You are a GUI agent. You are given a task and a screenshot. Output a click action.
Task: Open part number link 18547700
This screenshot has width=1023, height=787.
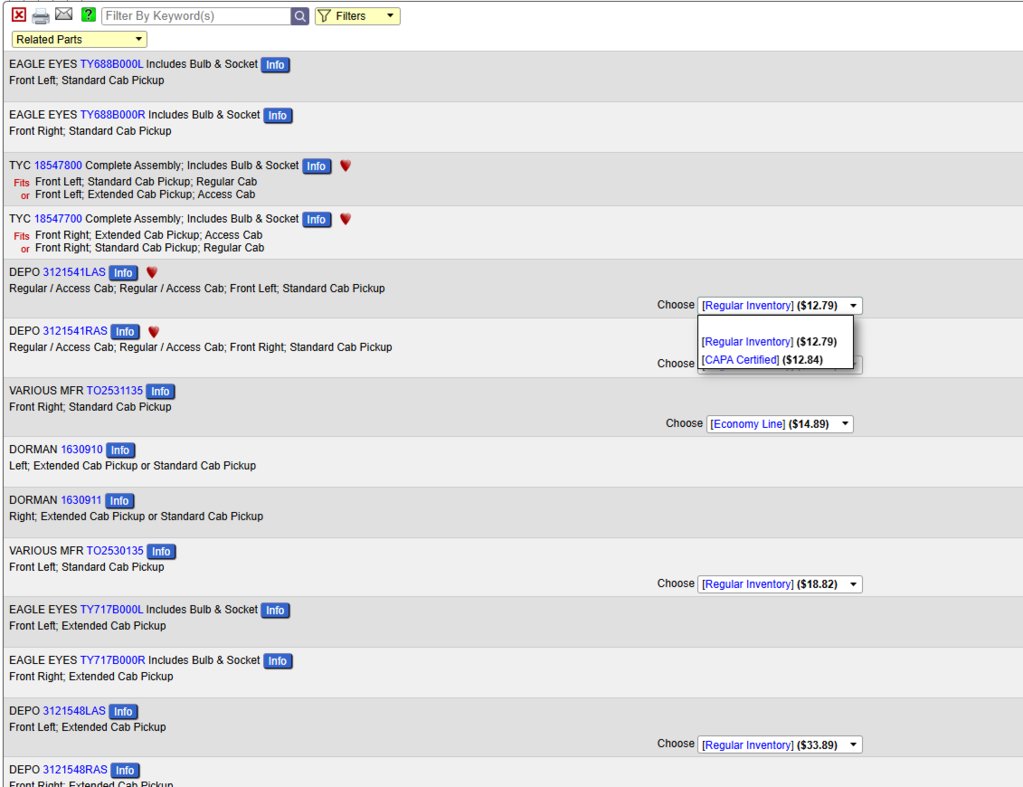tap(58, 219)
